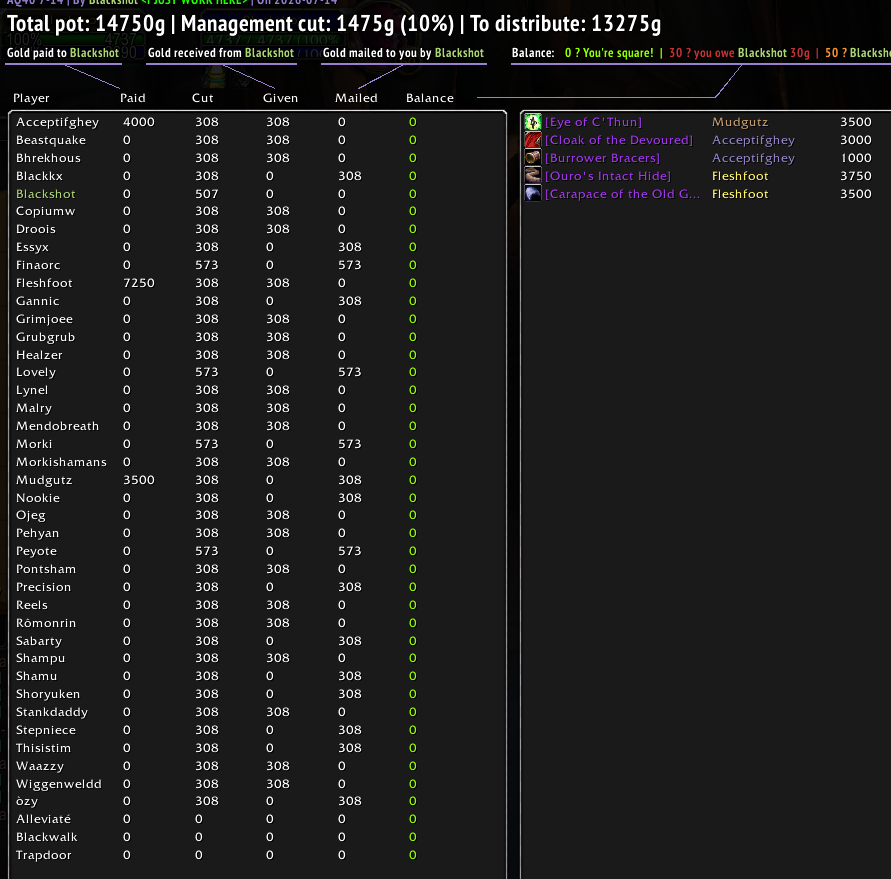Image resolution: width=891 pixels, height=879 pixels.
Task: Click the 'Gold paid to Blackshot' legend label
Action: click(x=63, y=53)
